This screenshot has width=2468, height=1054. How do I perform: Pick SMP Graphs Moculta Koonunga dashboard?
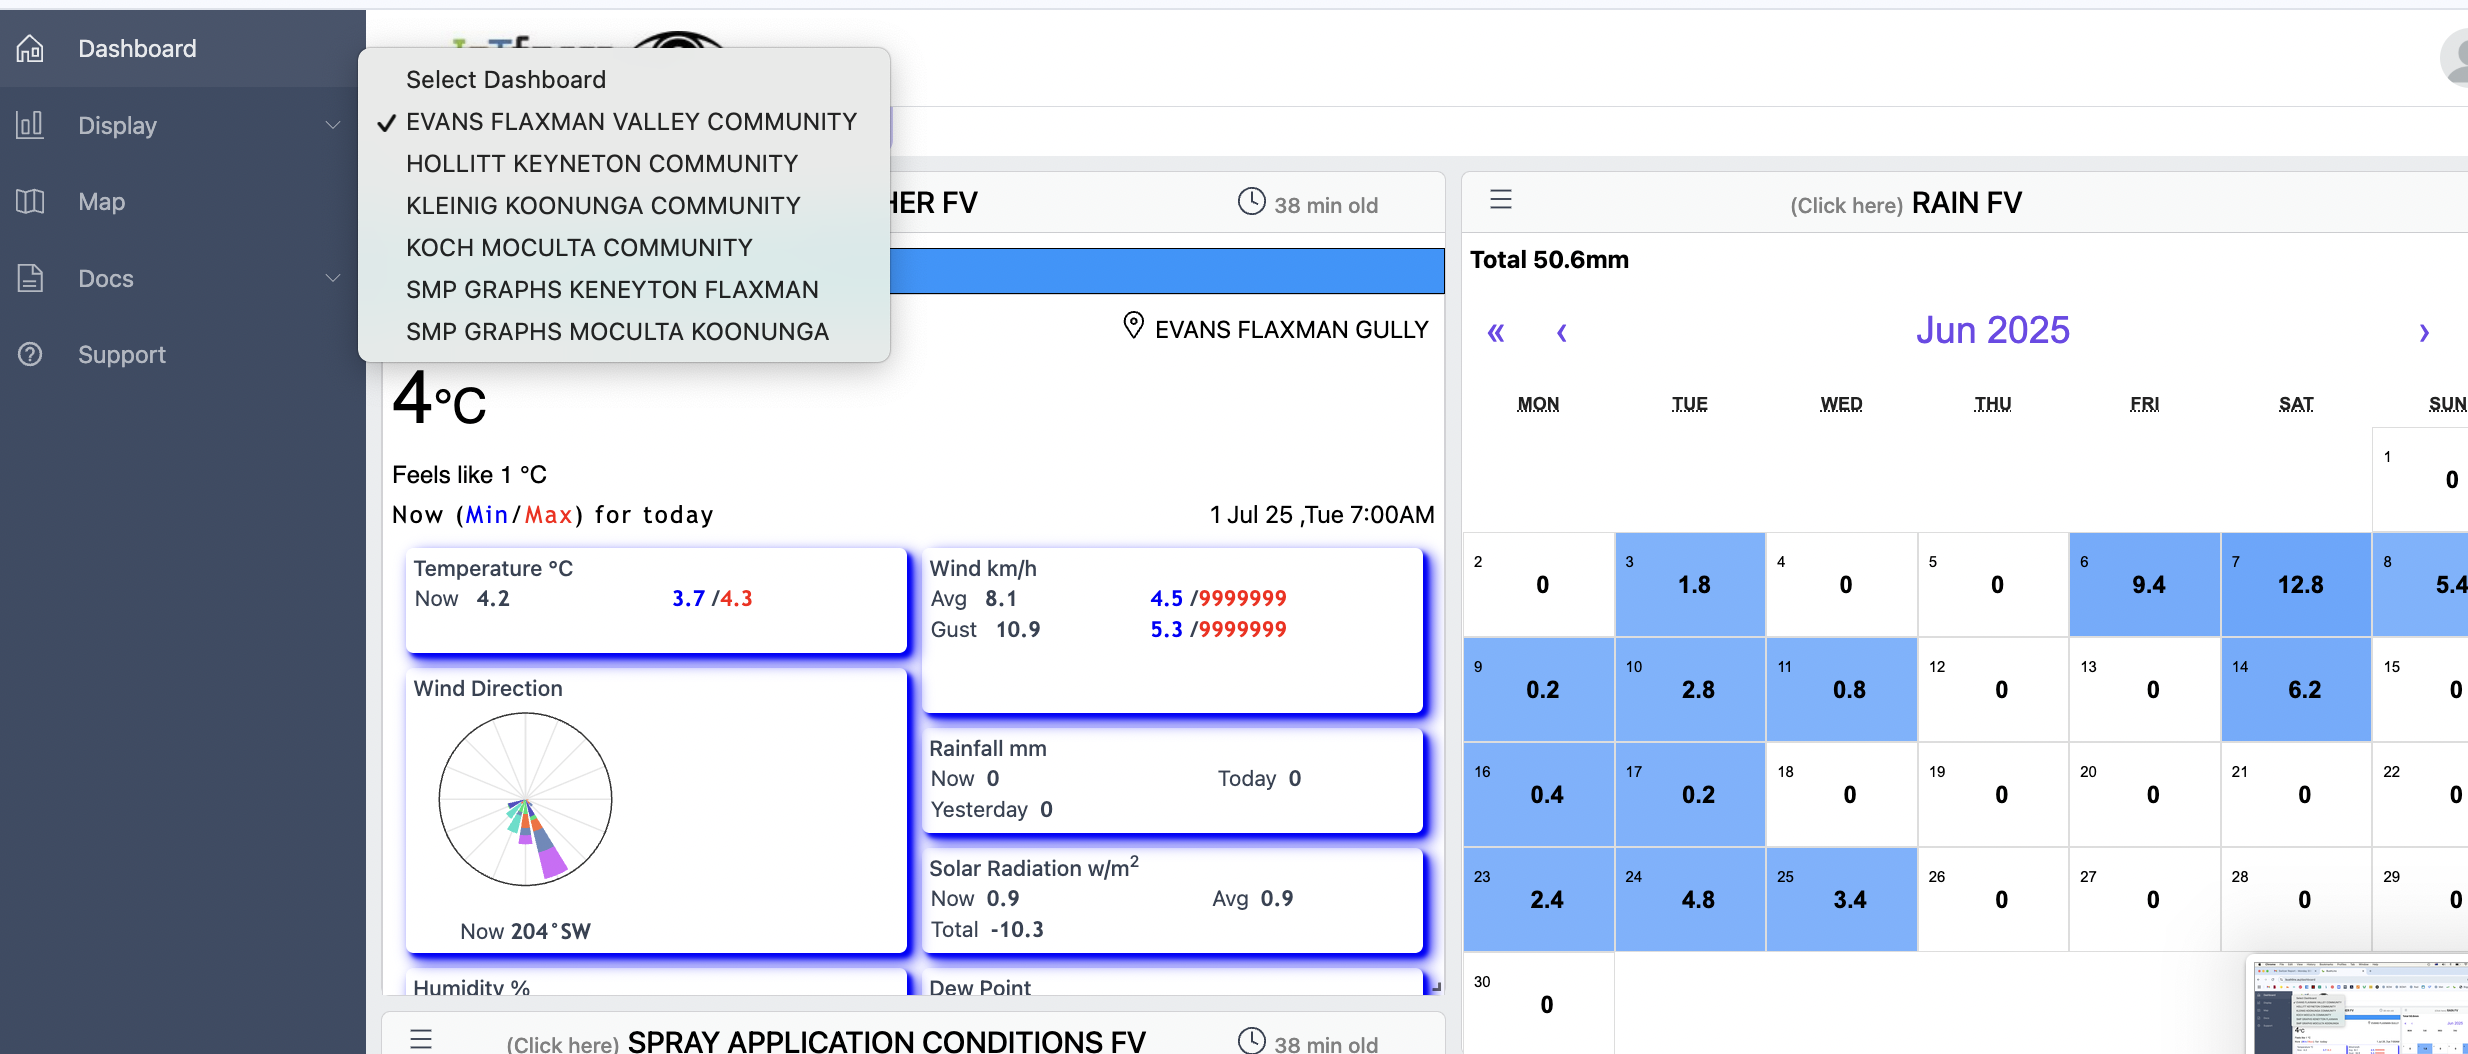click(x=616, y=332)
